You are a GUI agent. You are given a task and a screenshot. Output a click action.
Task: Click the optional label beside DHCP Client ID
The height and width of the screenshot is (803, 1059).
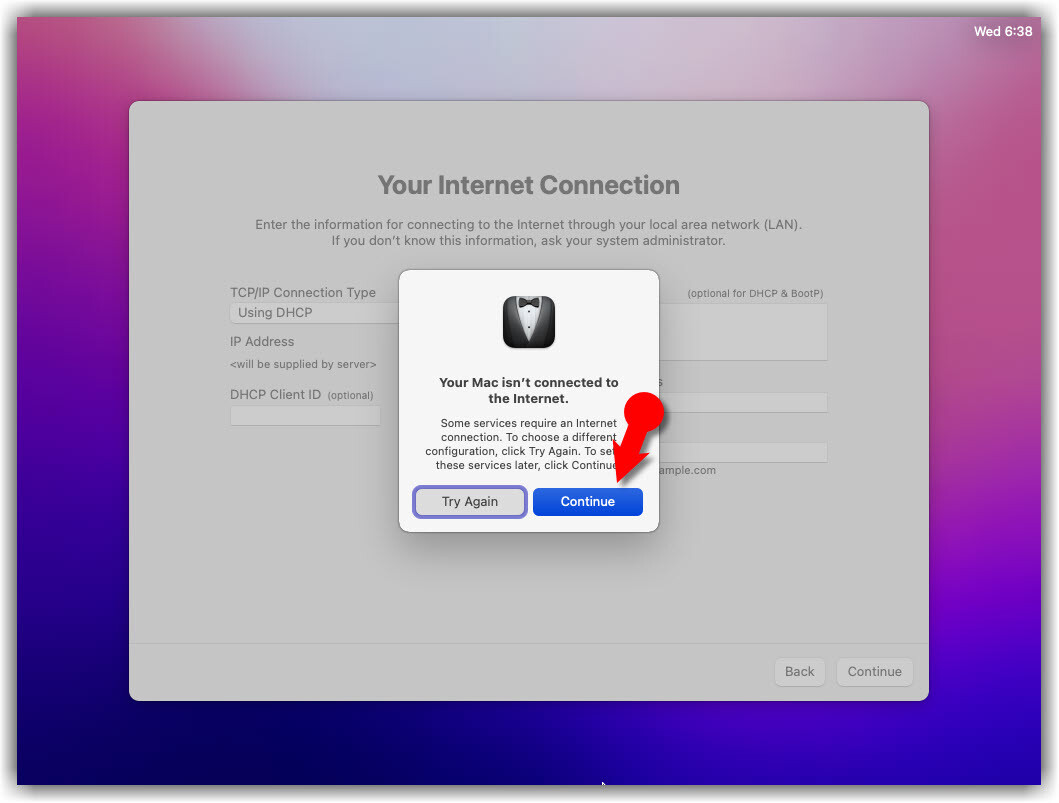[350, 395]
